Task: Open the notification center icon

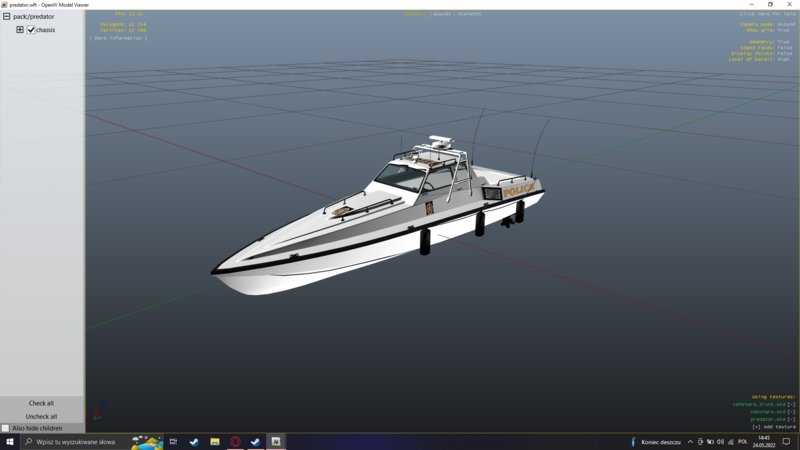Action: pyautogui.click(x=787, y=442)
